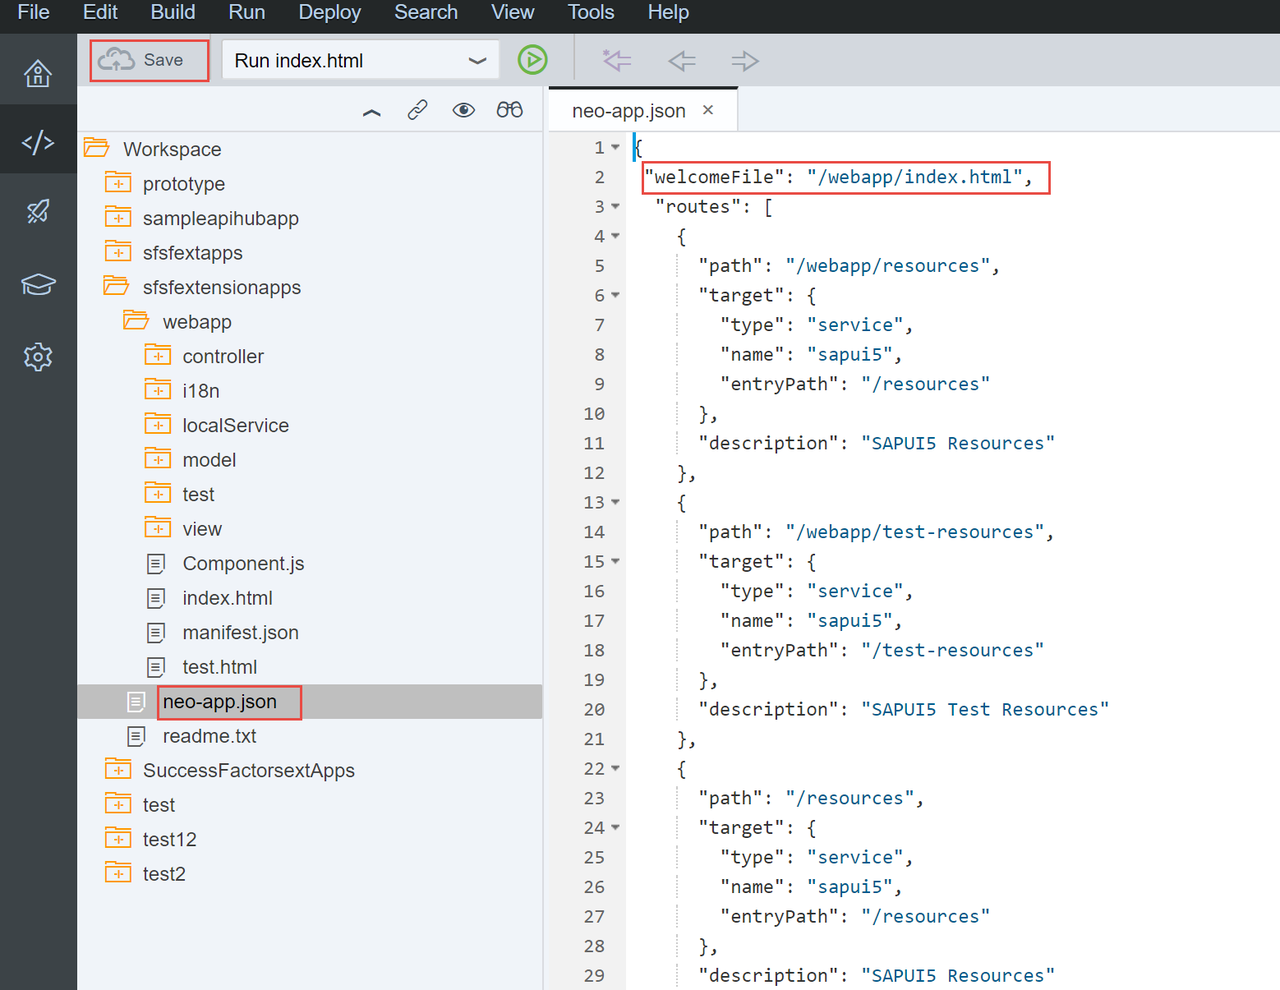Open the rocket deployment perspective
This screenshot has width=1280, height=990.
click(38, 211)
